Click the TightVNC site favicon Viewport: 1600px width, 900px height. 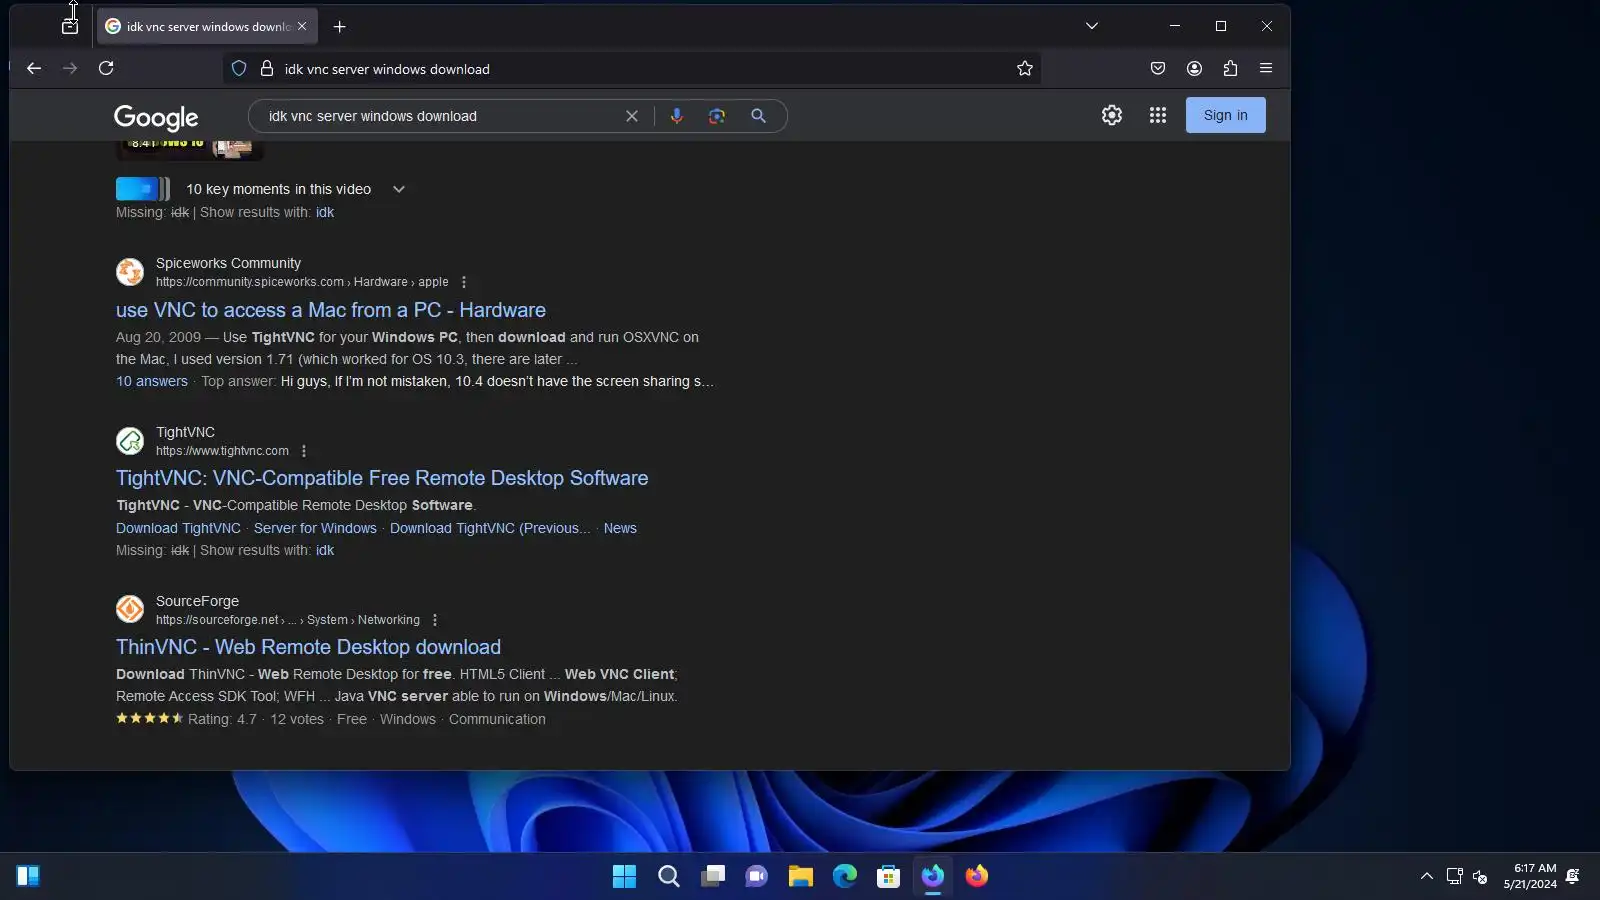tap(130, 441)
